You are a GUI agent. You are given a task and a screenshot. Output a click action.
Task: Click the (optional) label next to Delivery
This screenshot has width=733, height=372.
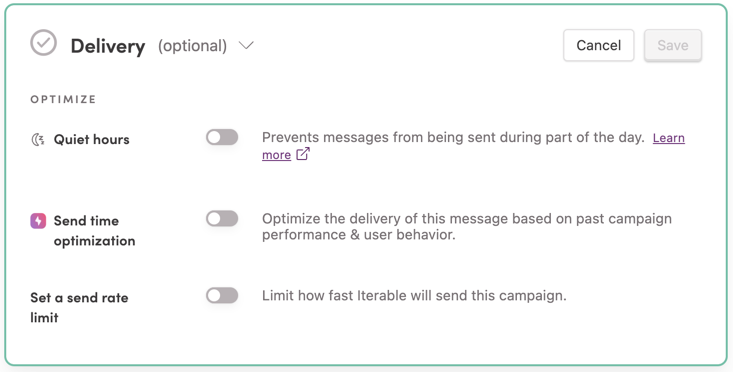pos(192,46)
